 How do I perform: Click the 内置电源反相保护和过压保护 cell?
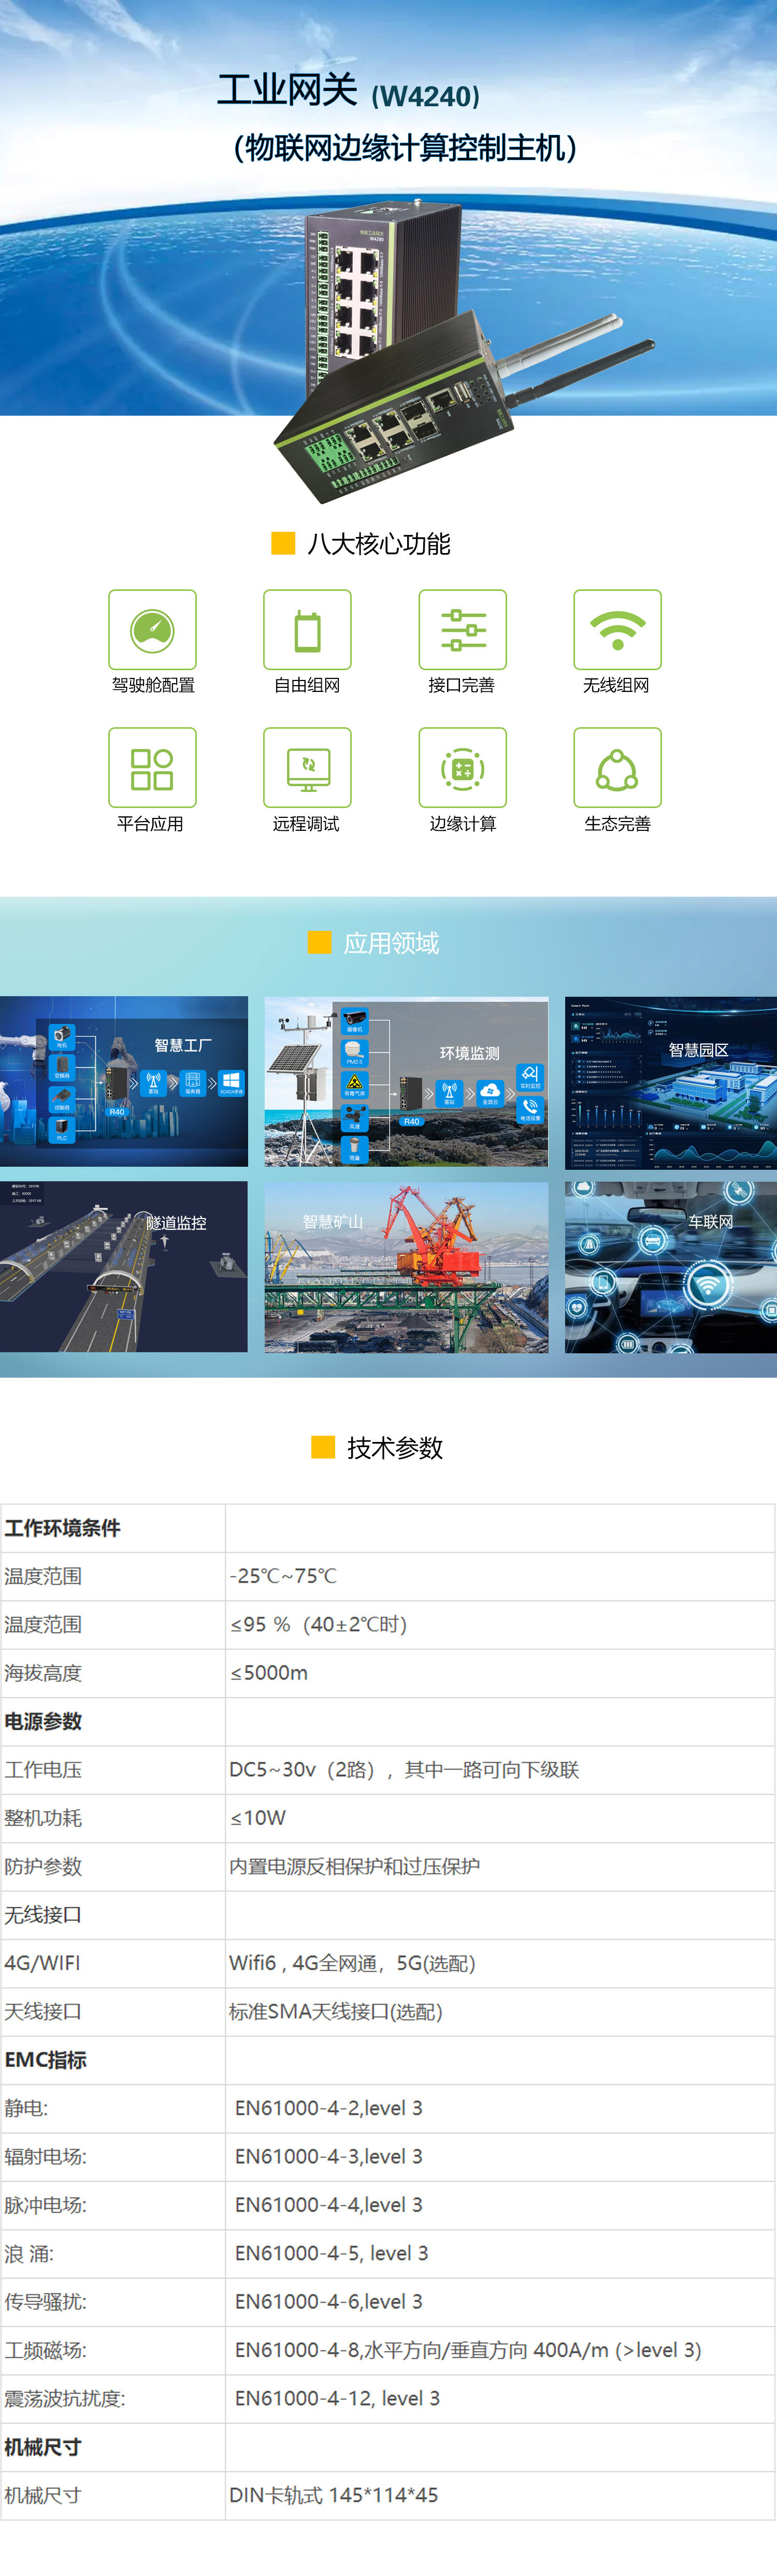[x=500, y=1866]
